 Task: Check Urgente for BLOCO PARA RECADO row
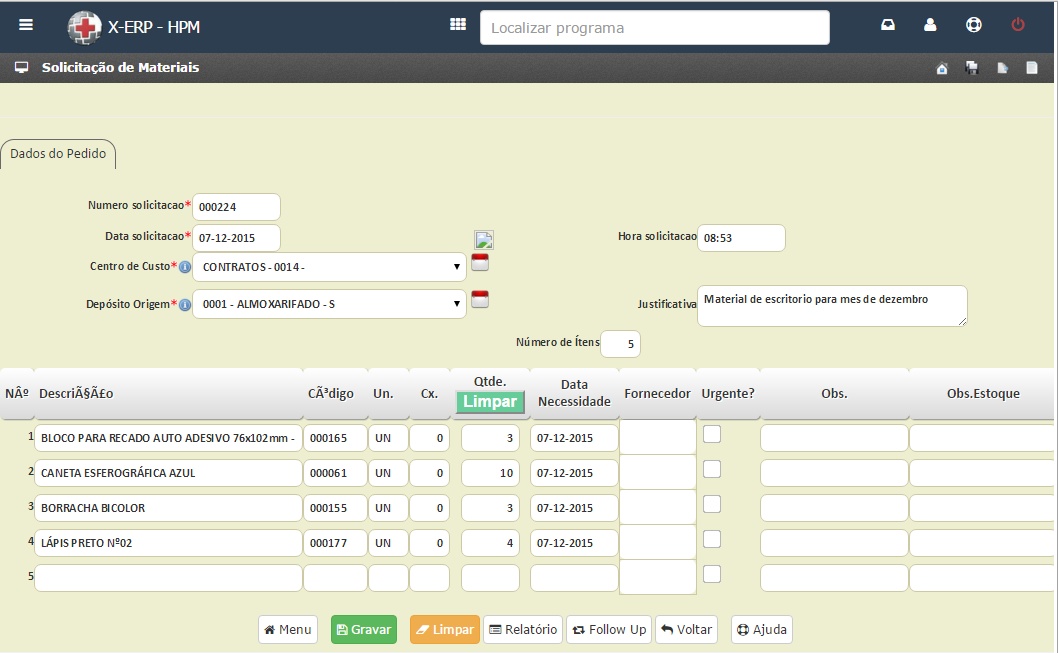coord(712,434)
